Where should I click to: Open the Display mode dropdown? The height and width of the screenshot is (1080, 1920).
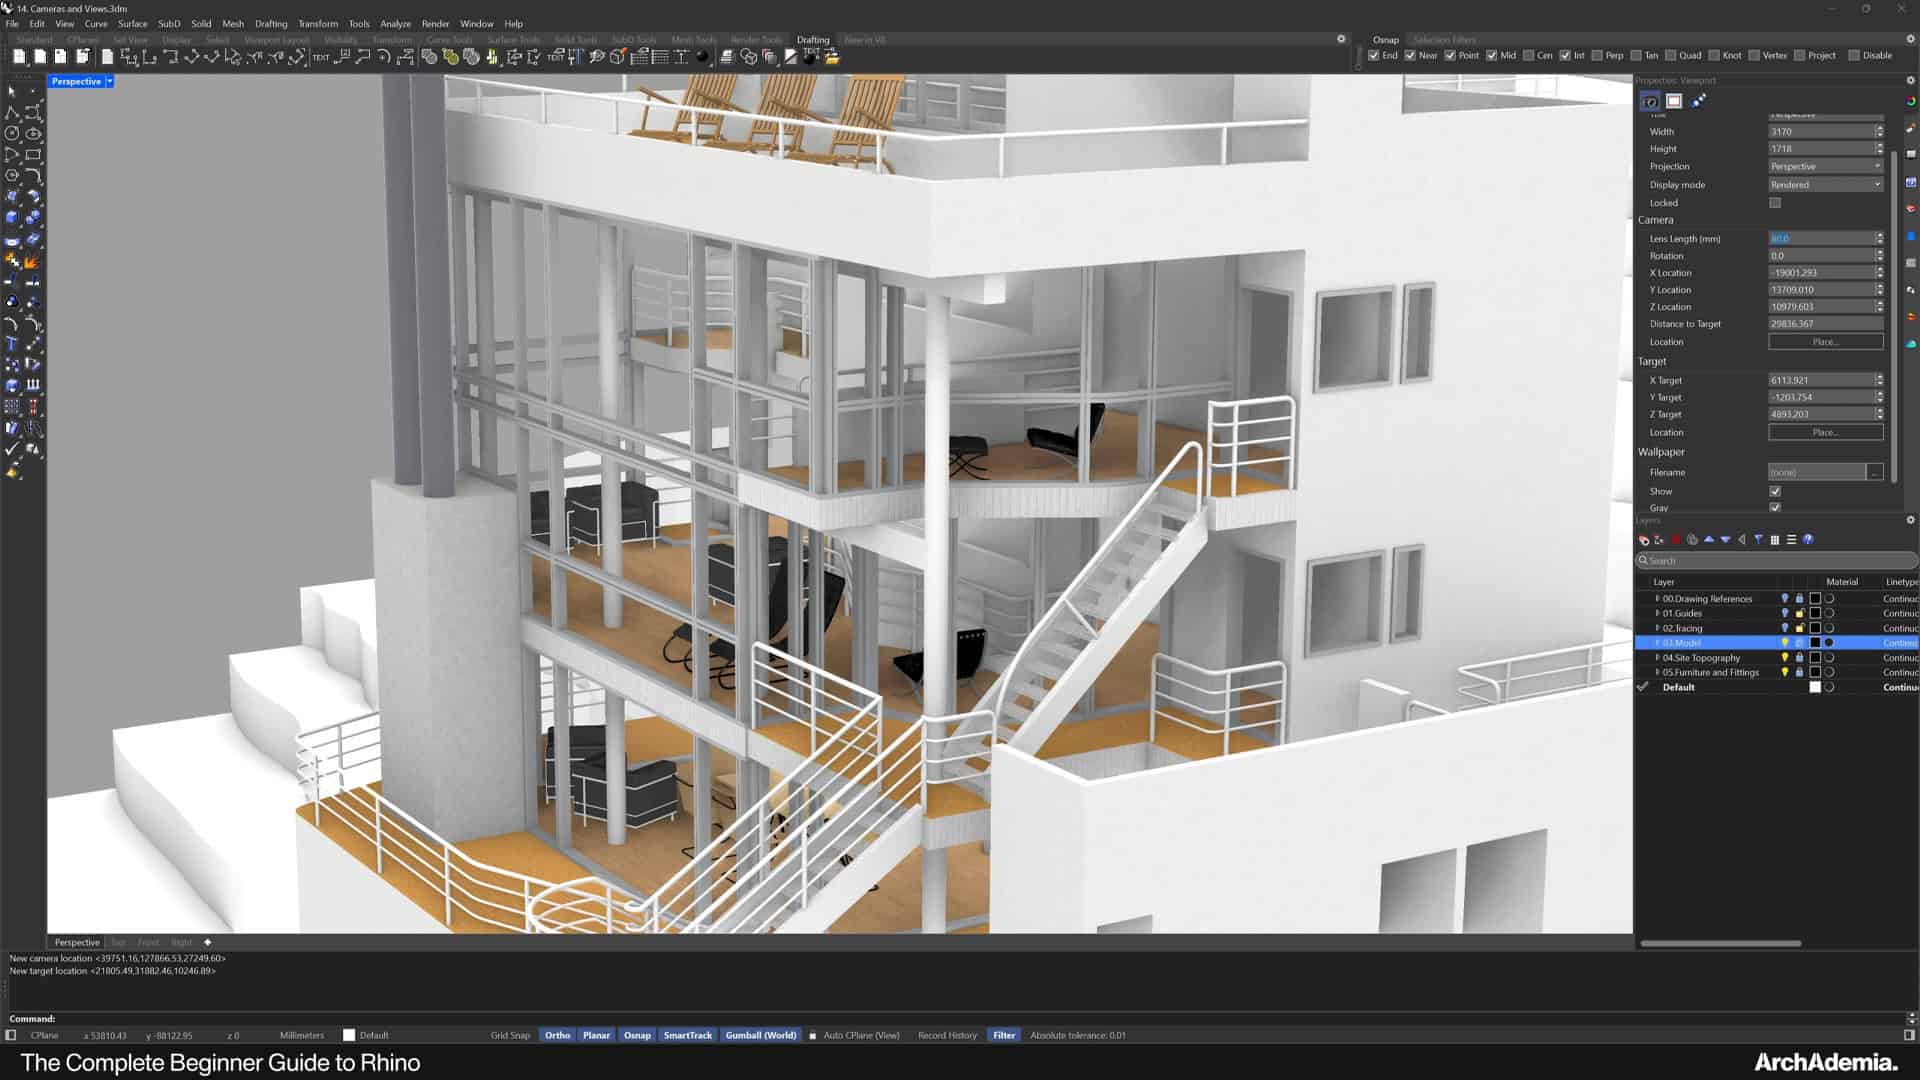[x=1826, y=185]
